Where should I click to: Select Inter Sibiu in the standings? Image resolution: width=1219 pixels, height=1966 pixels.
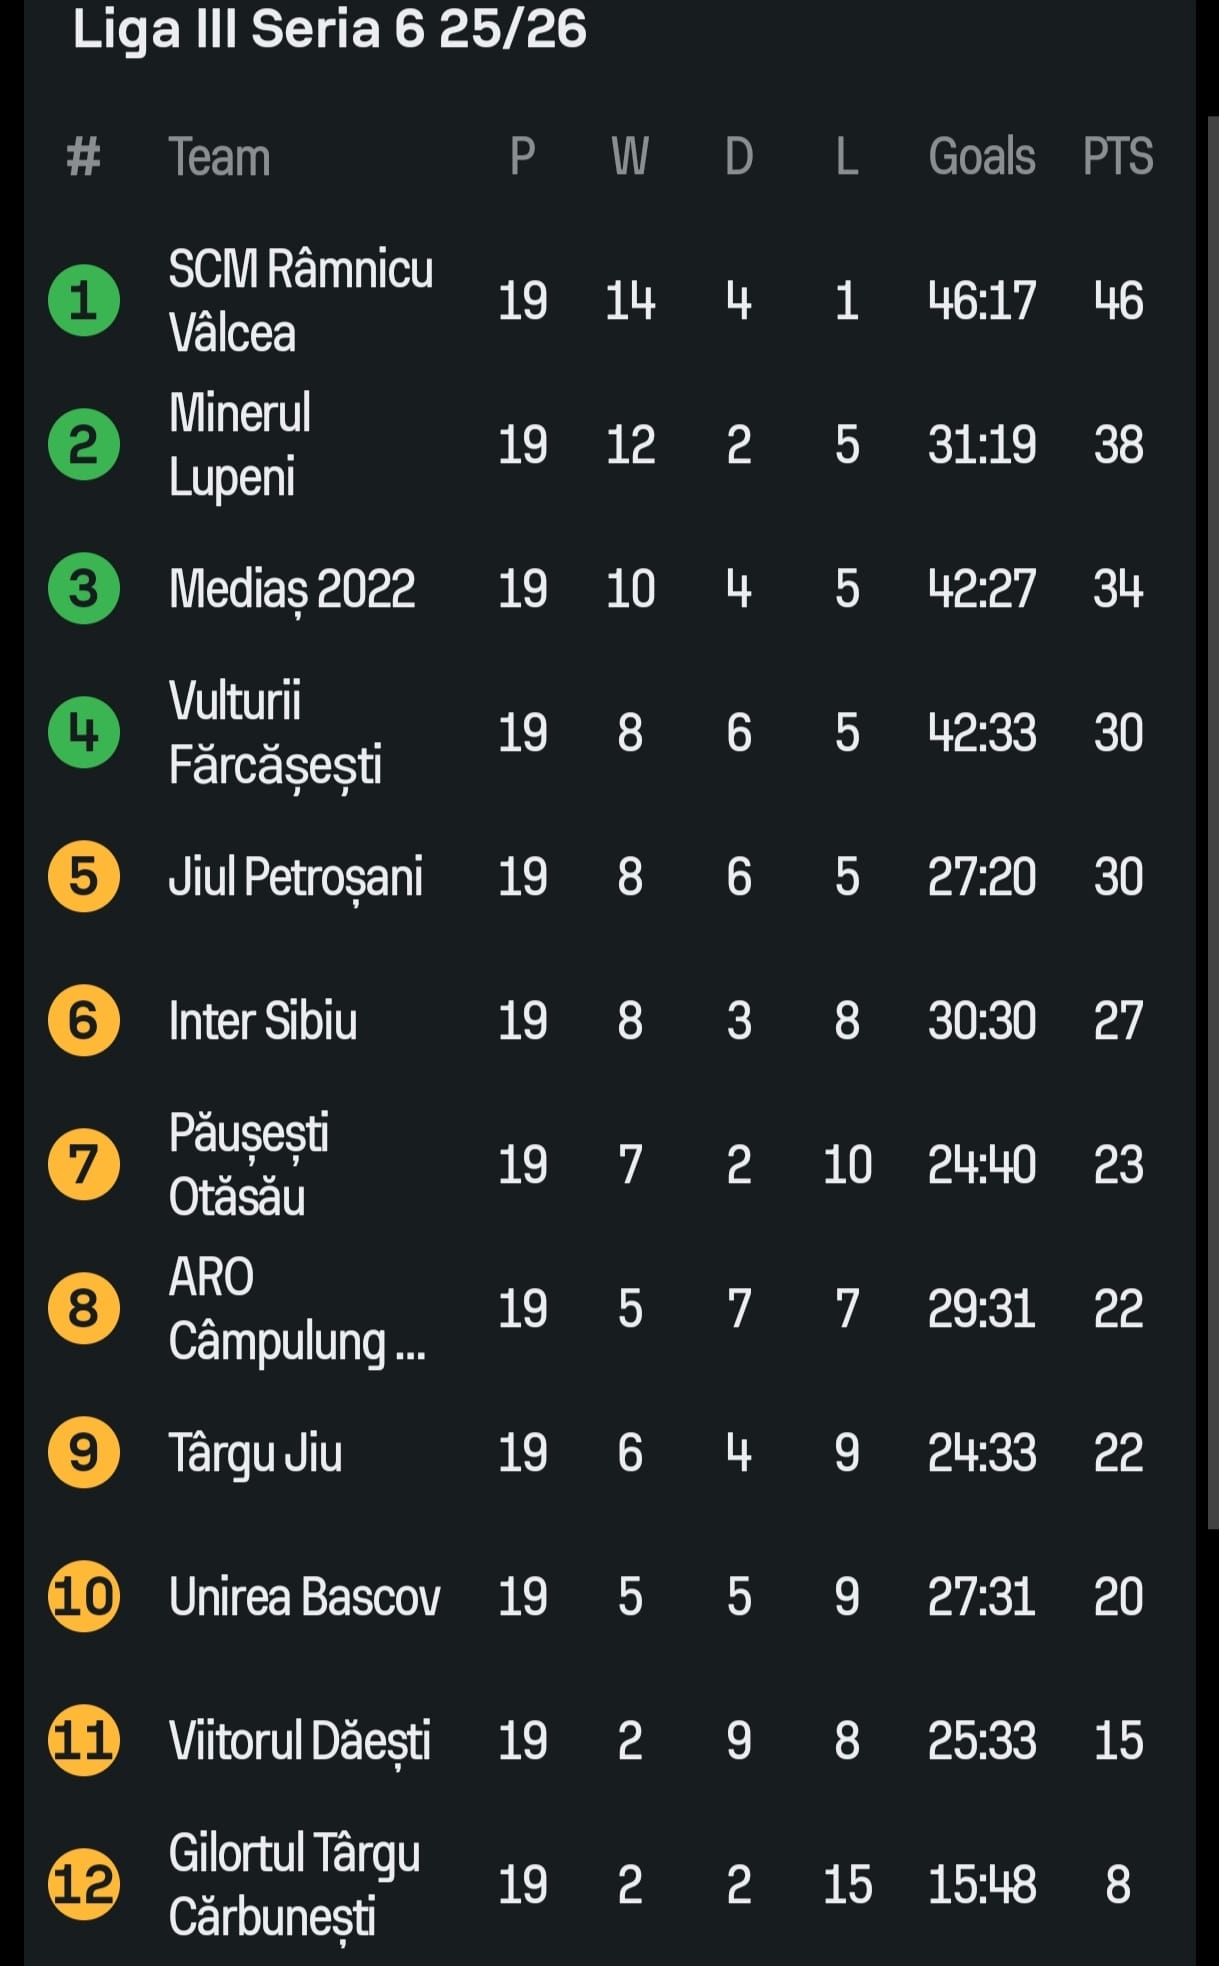(263, 1021)
